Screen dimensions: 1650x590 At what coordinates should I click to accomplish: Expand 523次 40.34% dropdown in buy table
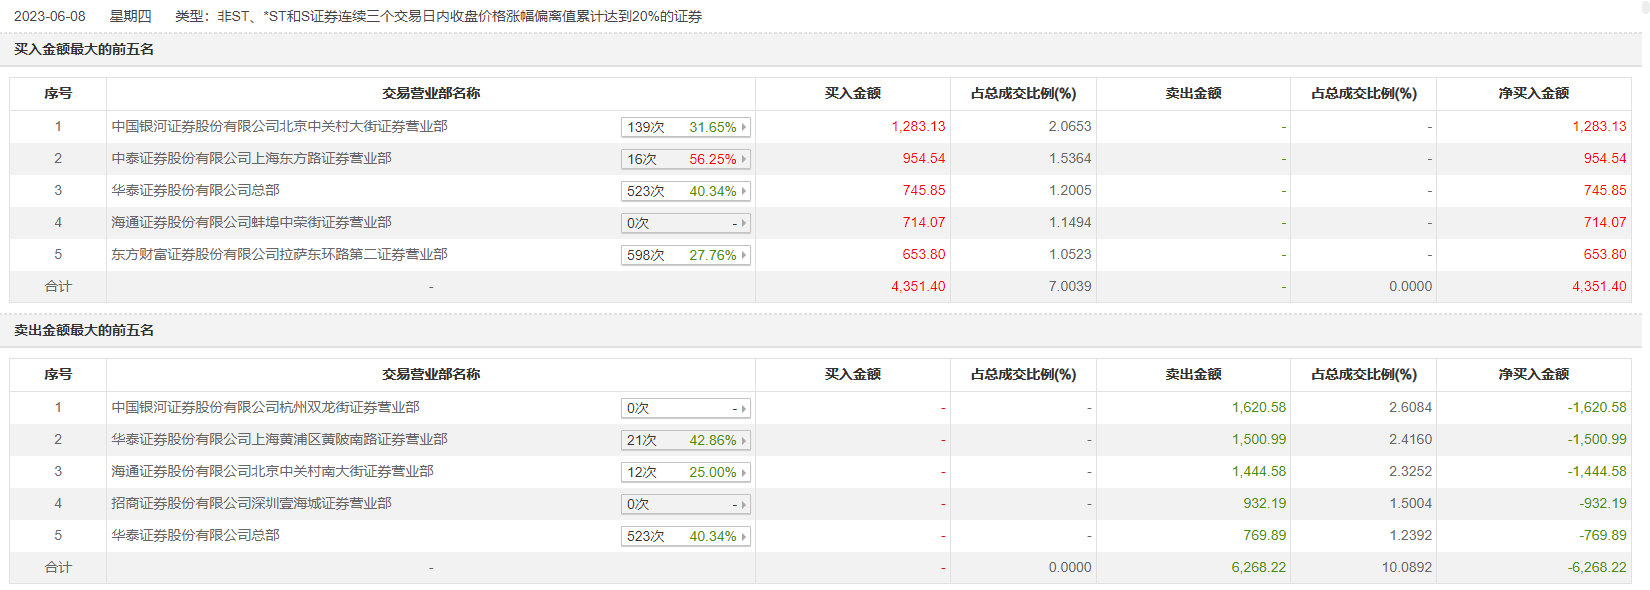[x=685, y=191]
